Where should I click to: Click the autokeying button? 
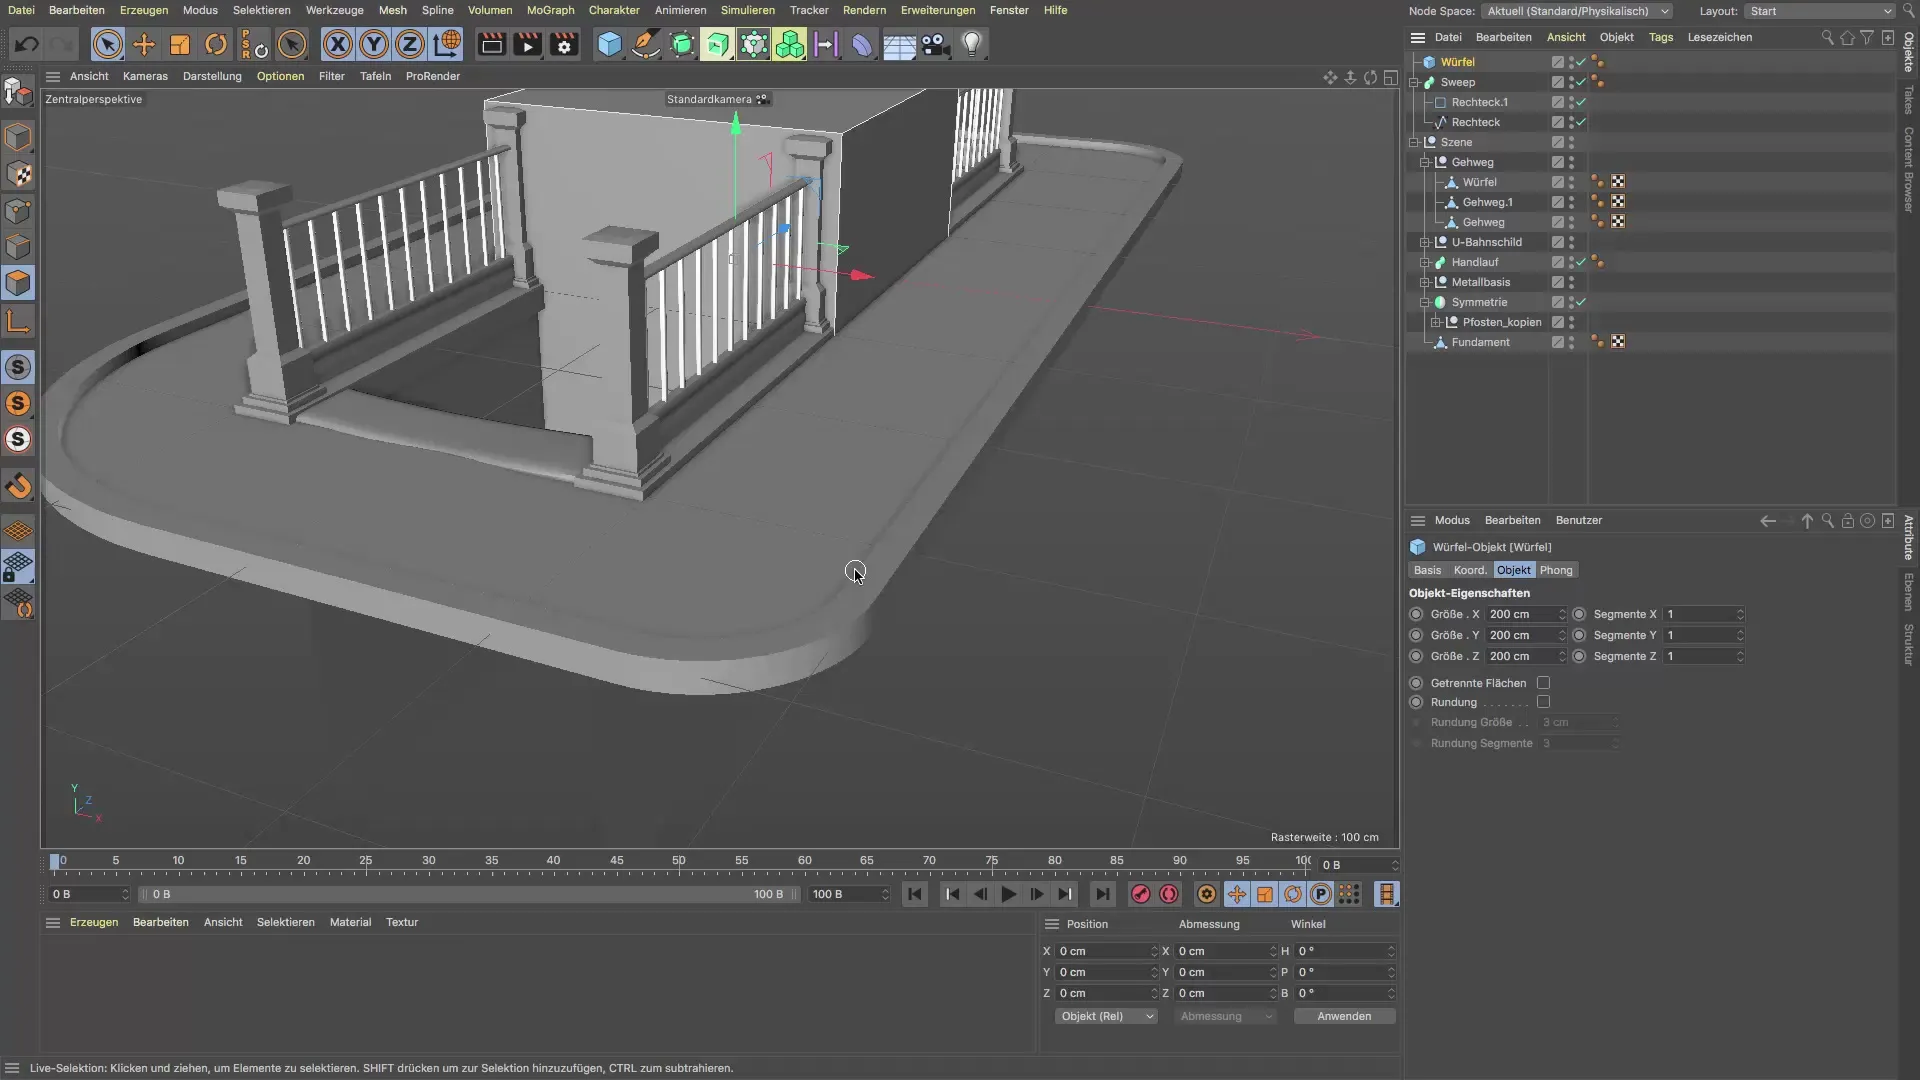1169,894
